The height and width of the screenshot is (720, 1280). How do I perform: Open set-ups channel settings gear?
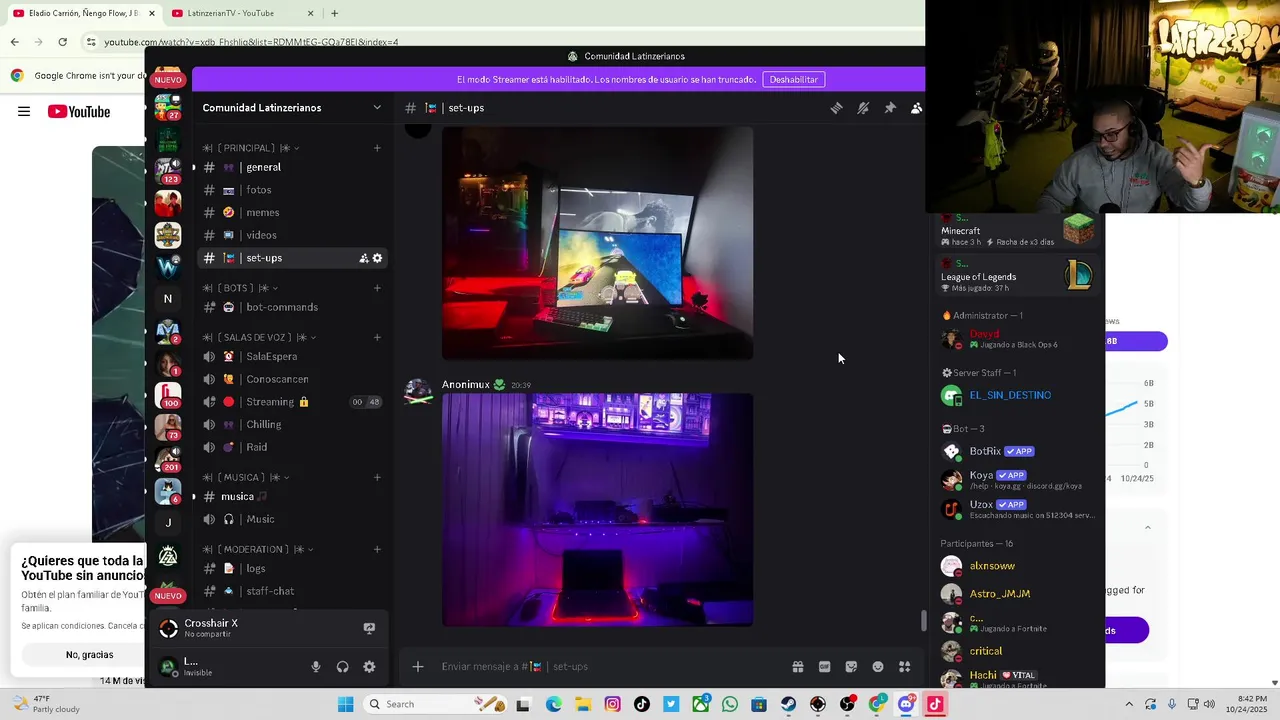point(377,258)
